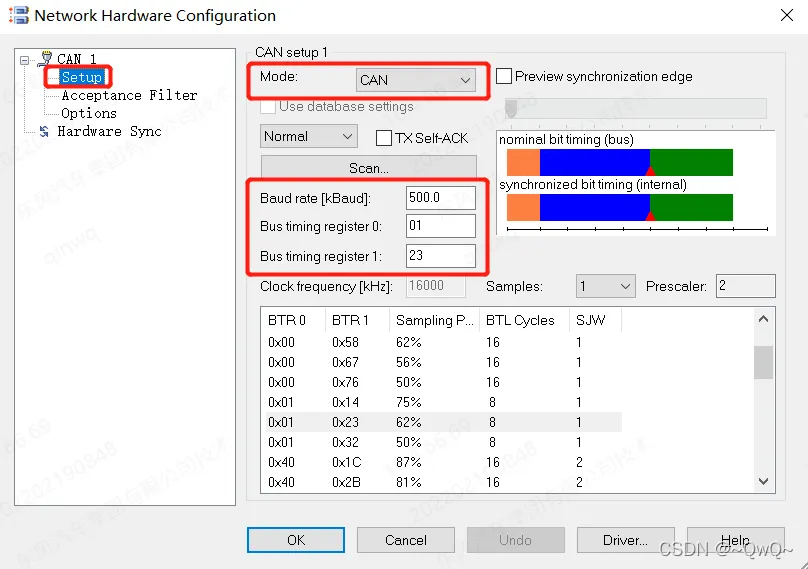Open the Mode CAN dropdown
The width and height of the screenshot is (808, 569).
coord(415,80)
